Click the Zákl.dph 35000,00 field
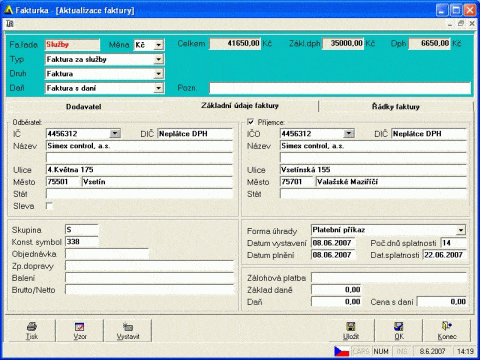This screenshot has width=480, height=360. point(343,44)
